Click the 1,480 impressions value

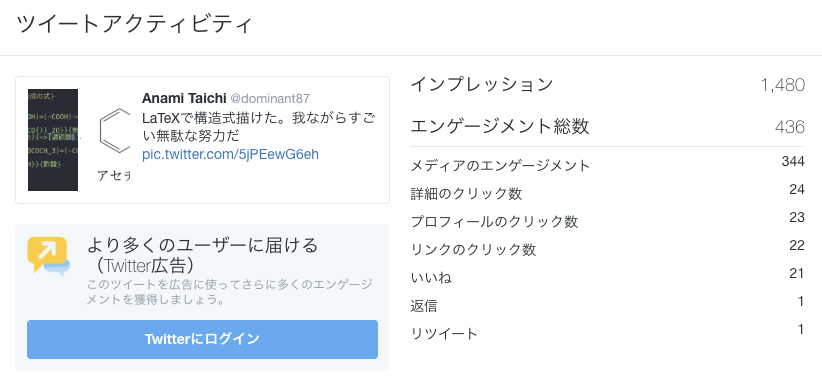(783, 85)
